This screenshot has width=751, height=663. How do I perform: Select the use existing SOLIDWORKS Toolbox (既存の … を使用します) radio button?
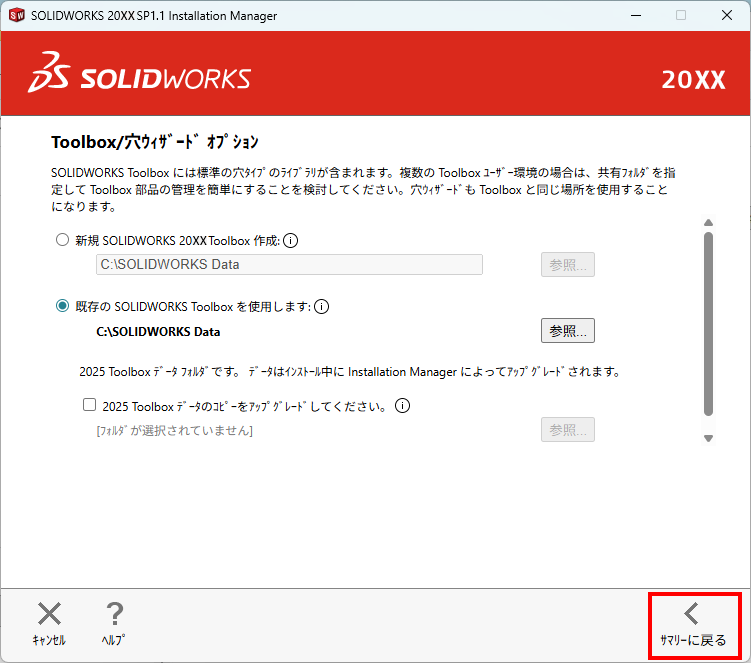[x=62, y=306]
